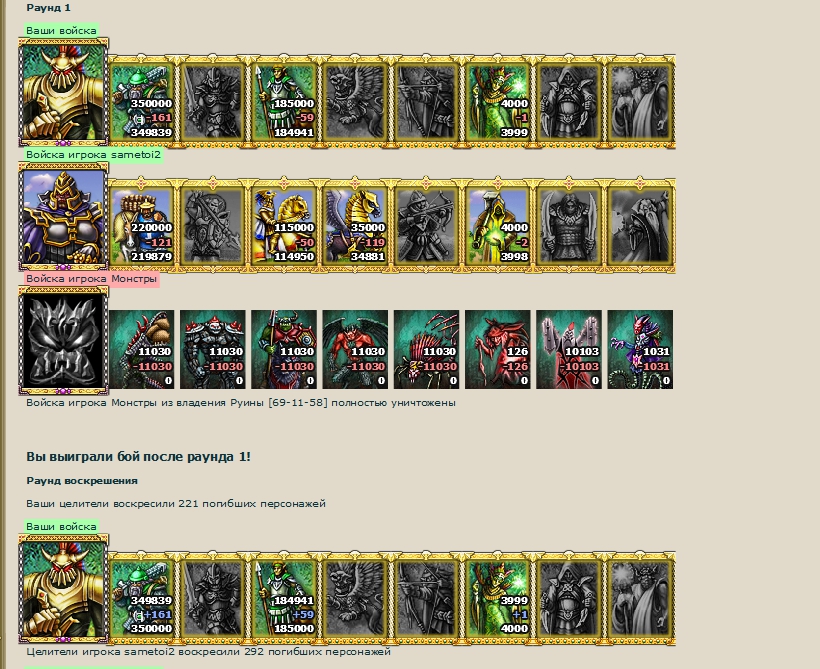Click the green 'Ваши войска' label in Round 1
820x669 pixels.
click(61, 30)
